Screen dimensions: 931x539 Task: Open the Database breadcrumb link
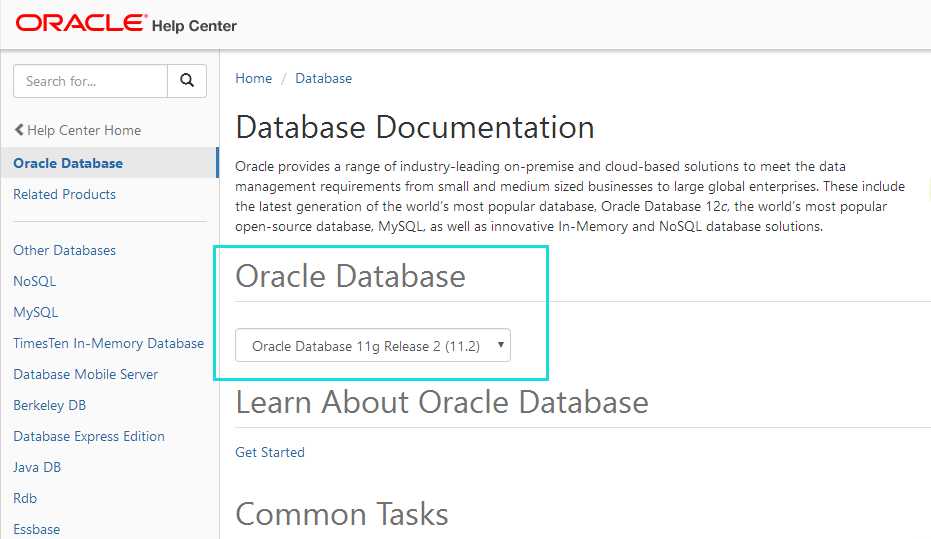[323, 78]
